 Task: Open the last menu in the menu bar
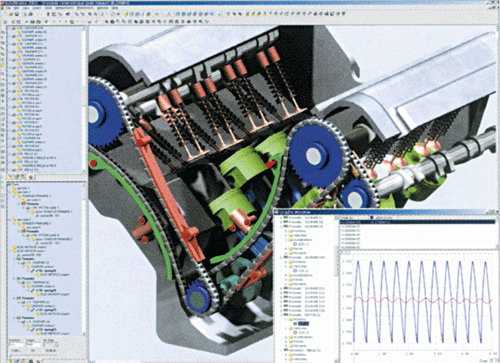click(x=114, y=8)
